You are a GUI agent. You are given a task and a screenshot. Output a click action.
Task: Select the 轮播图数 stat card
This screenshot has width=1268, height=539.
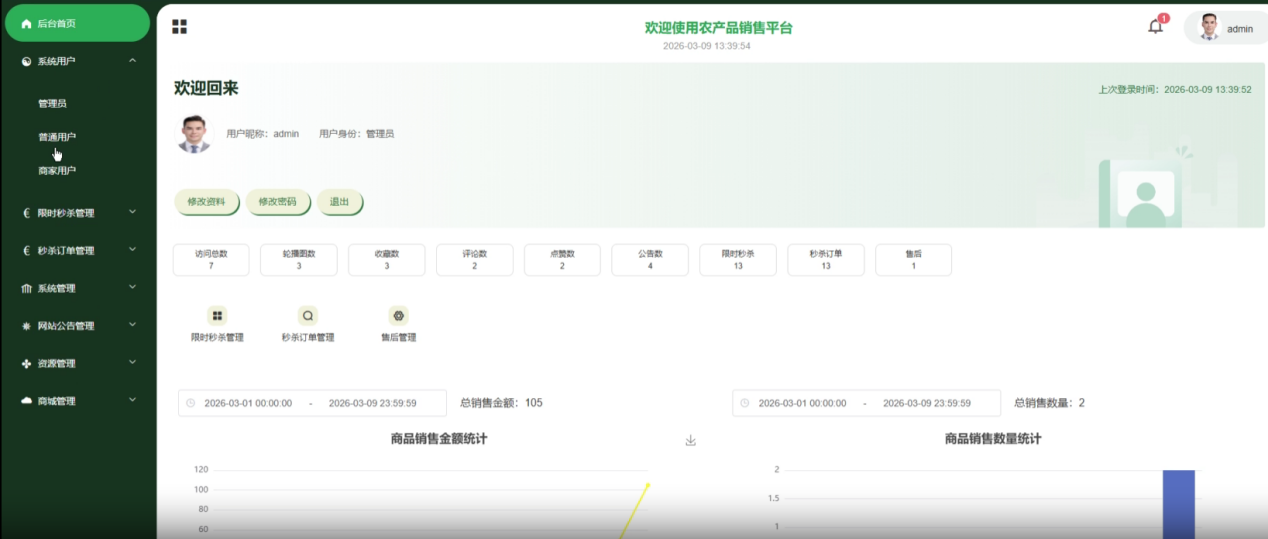coord(299,260)
